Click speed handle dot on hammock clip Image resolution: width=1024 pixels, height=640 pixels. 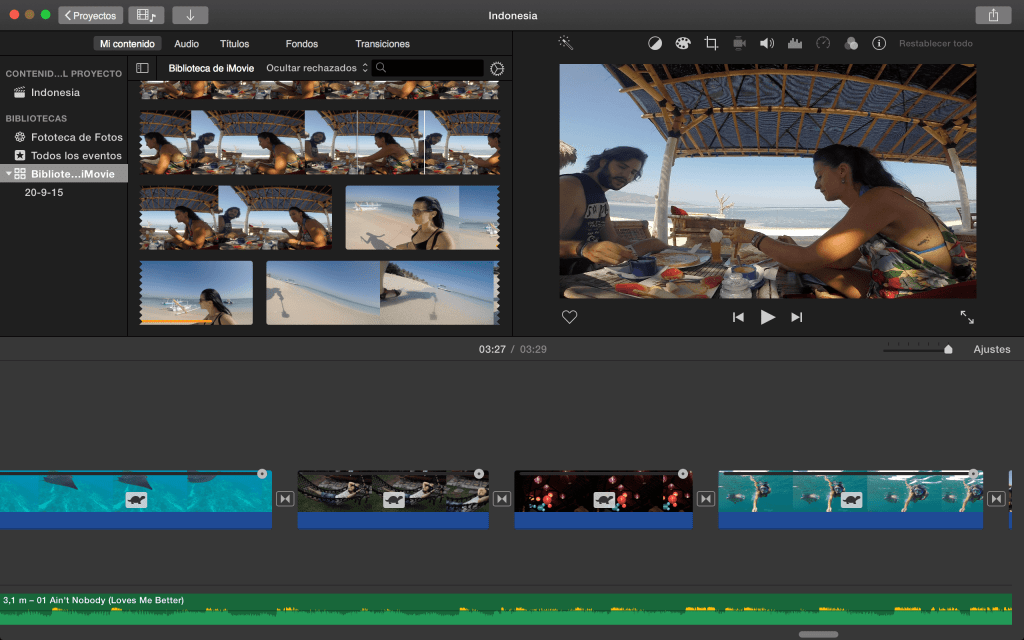point(479,473)
